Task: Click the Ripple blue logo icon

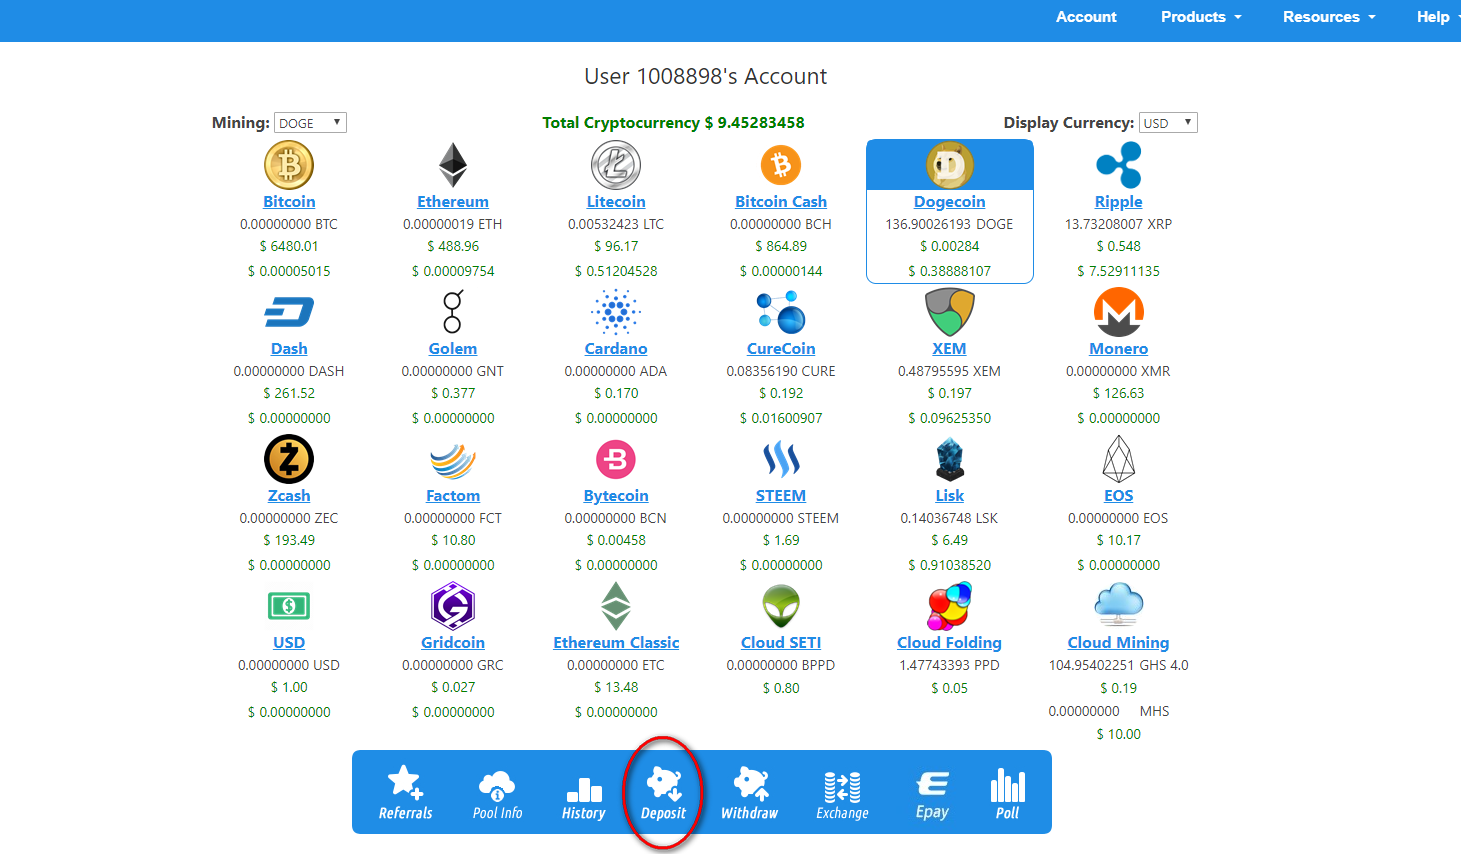Action: tap(1119, 165)
